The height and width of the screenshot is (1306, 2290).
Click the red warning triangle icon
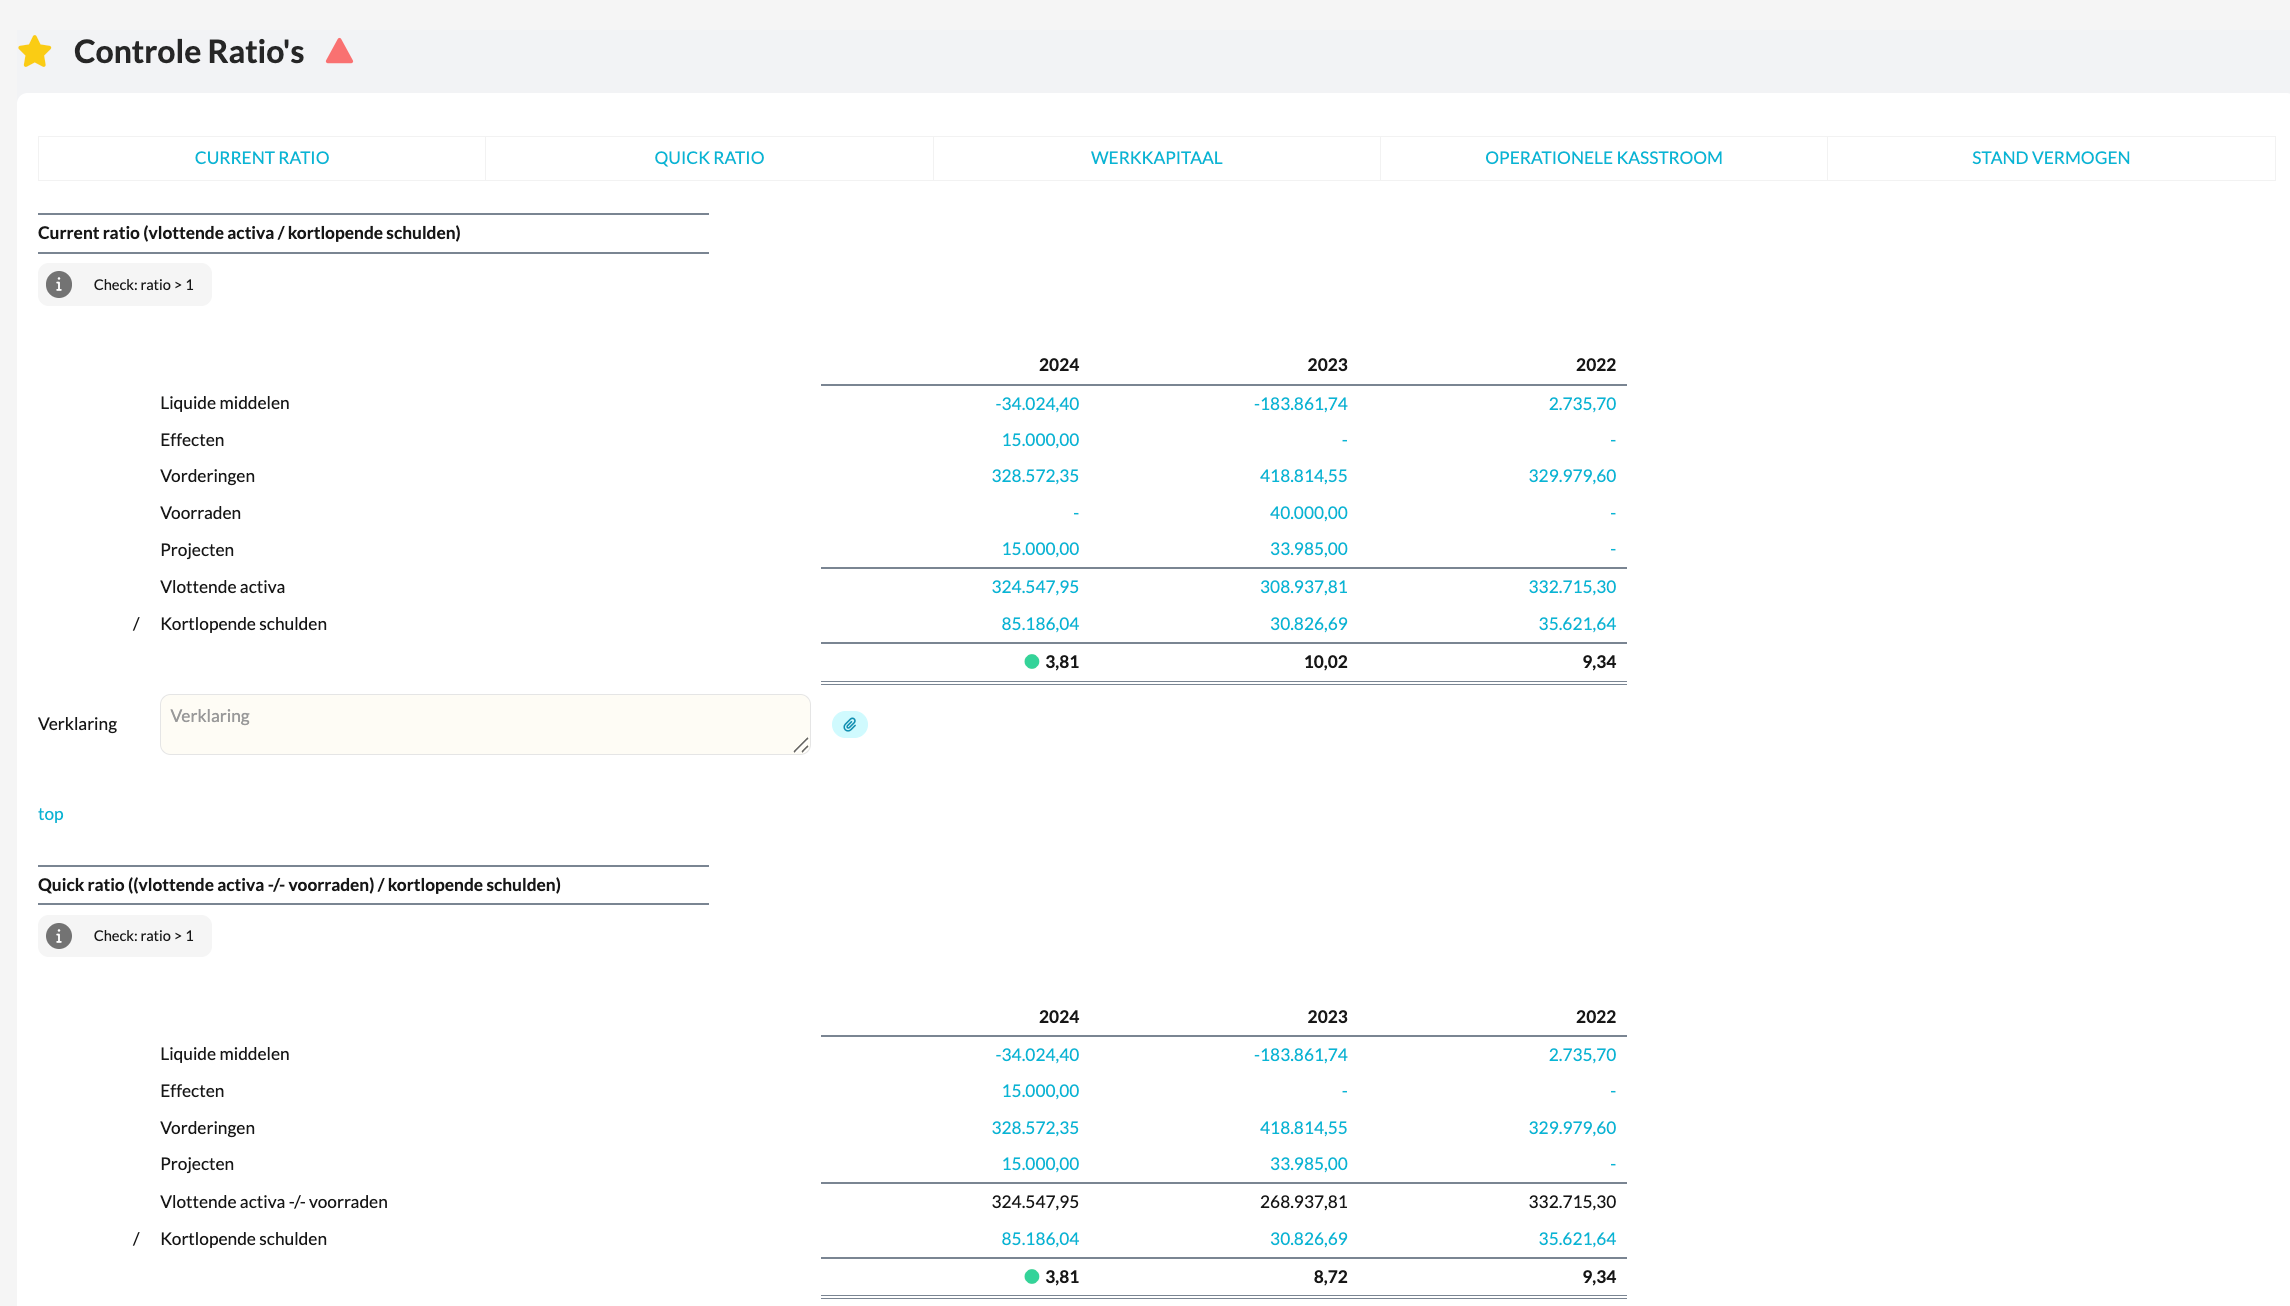click(x=339, y=51)
